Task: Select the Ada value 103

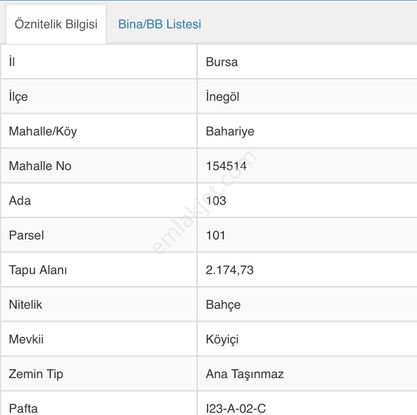Action: 216,201
